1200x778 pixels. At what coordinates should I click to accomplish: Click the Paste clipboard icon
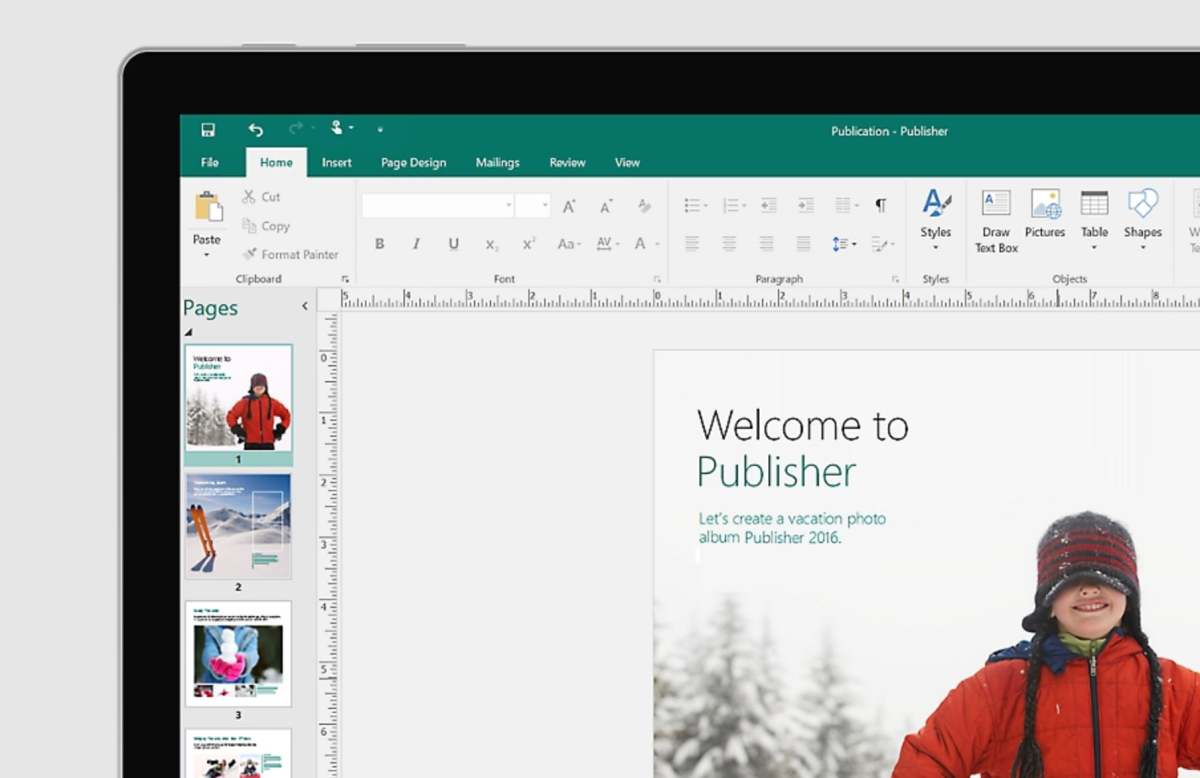point(208,207)
